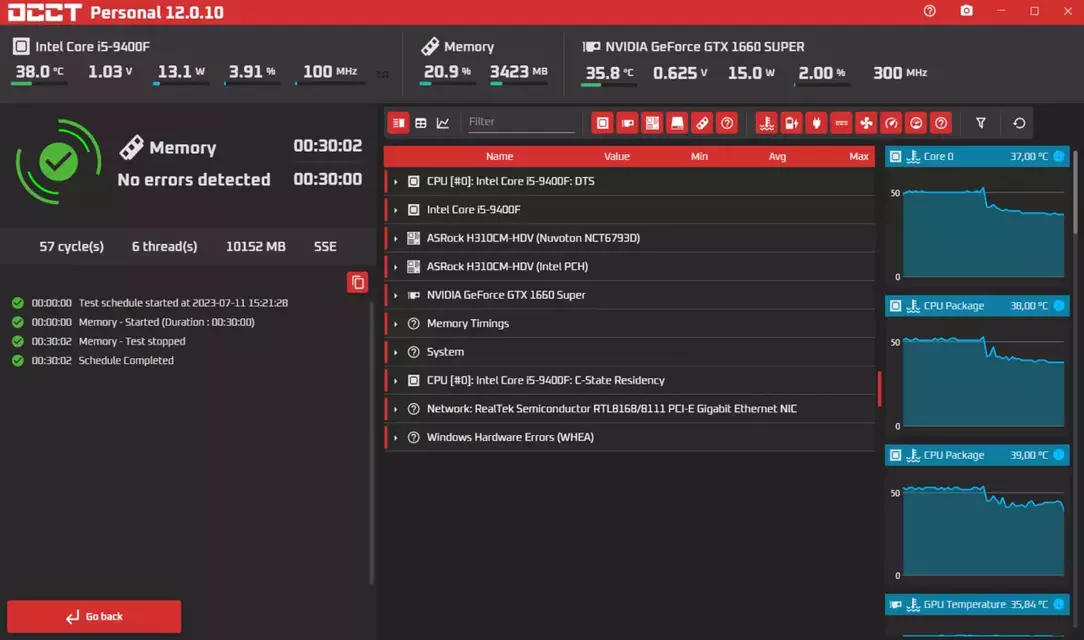Click the '57 cycle(s)' test stat
Screen dimensions: 1084x640
[71, 247]
